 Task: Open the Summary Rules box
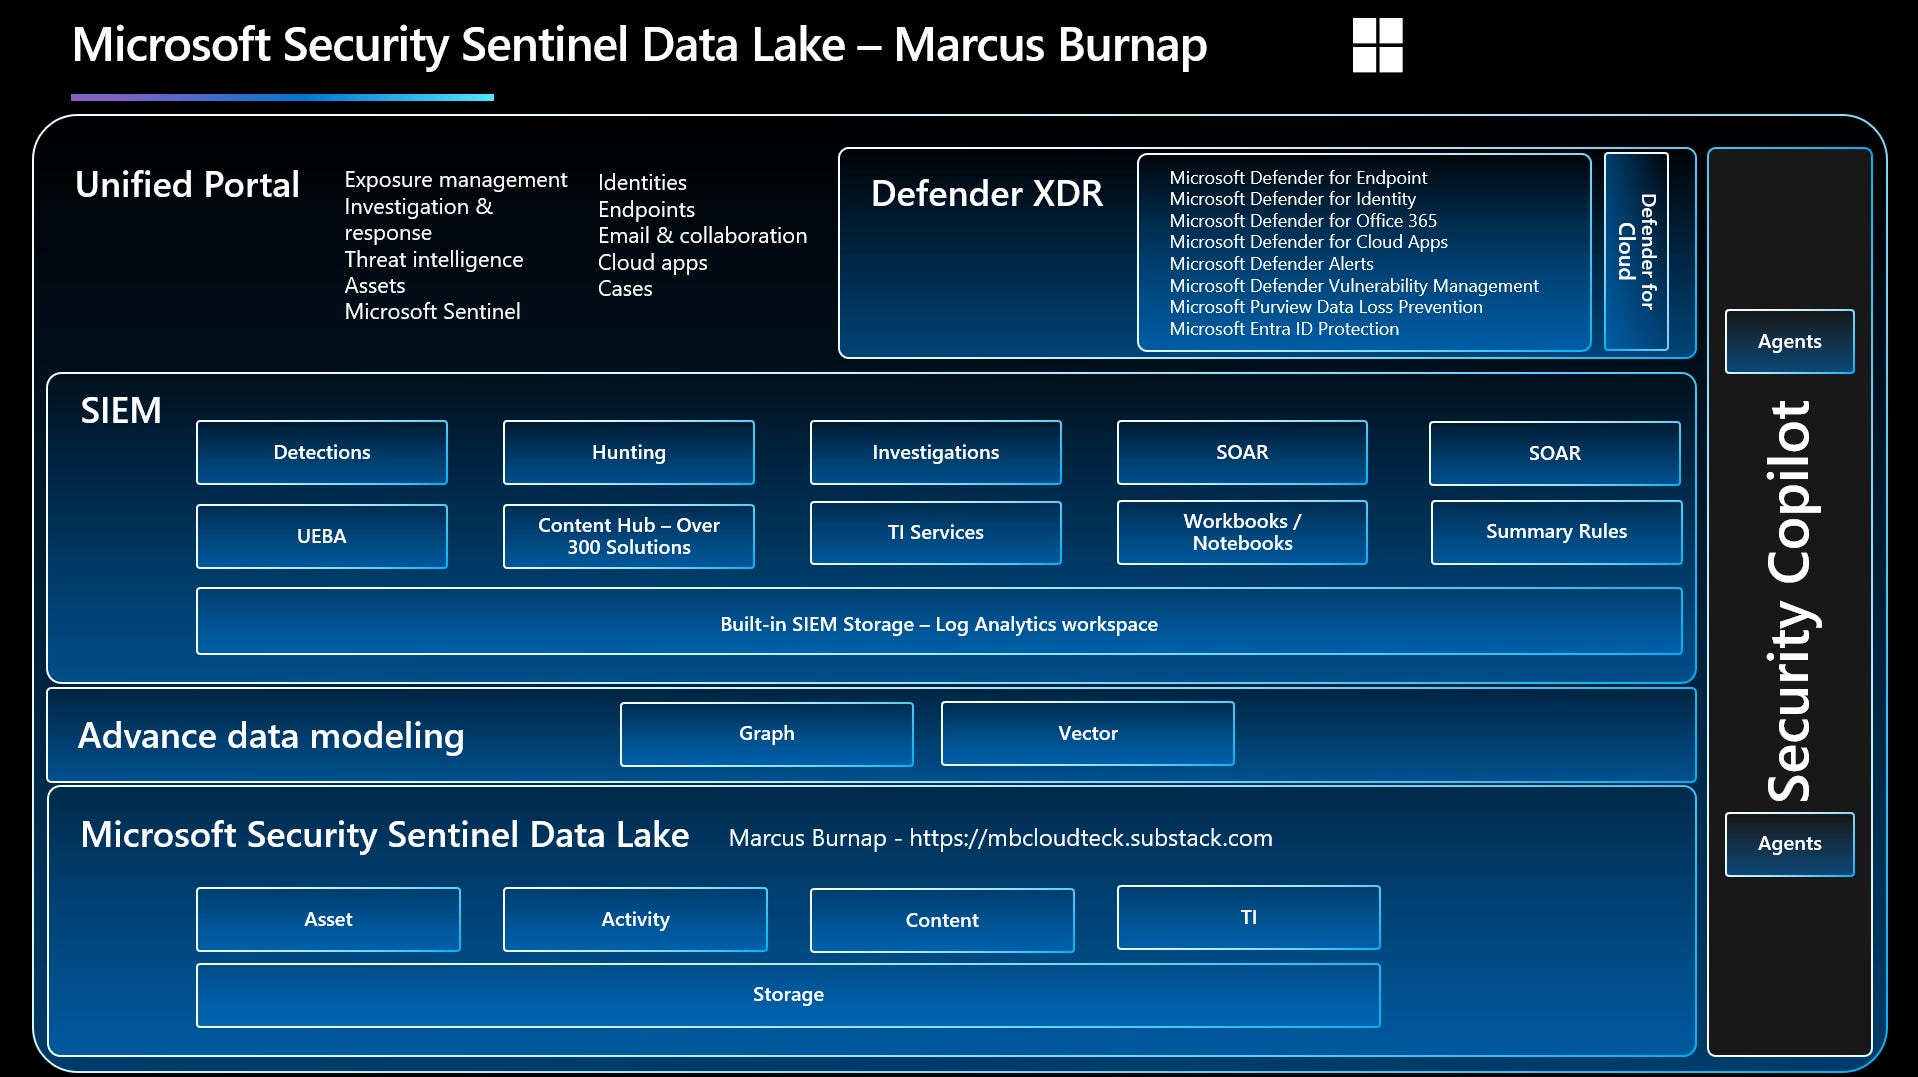click(x=1556, y=532)
